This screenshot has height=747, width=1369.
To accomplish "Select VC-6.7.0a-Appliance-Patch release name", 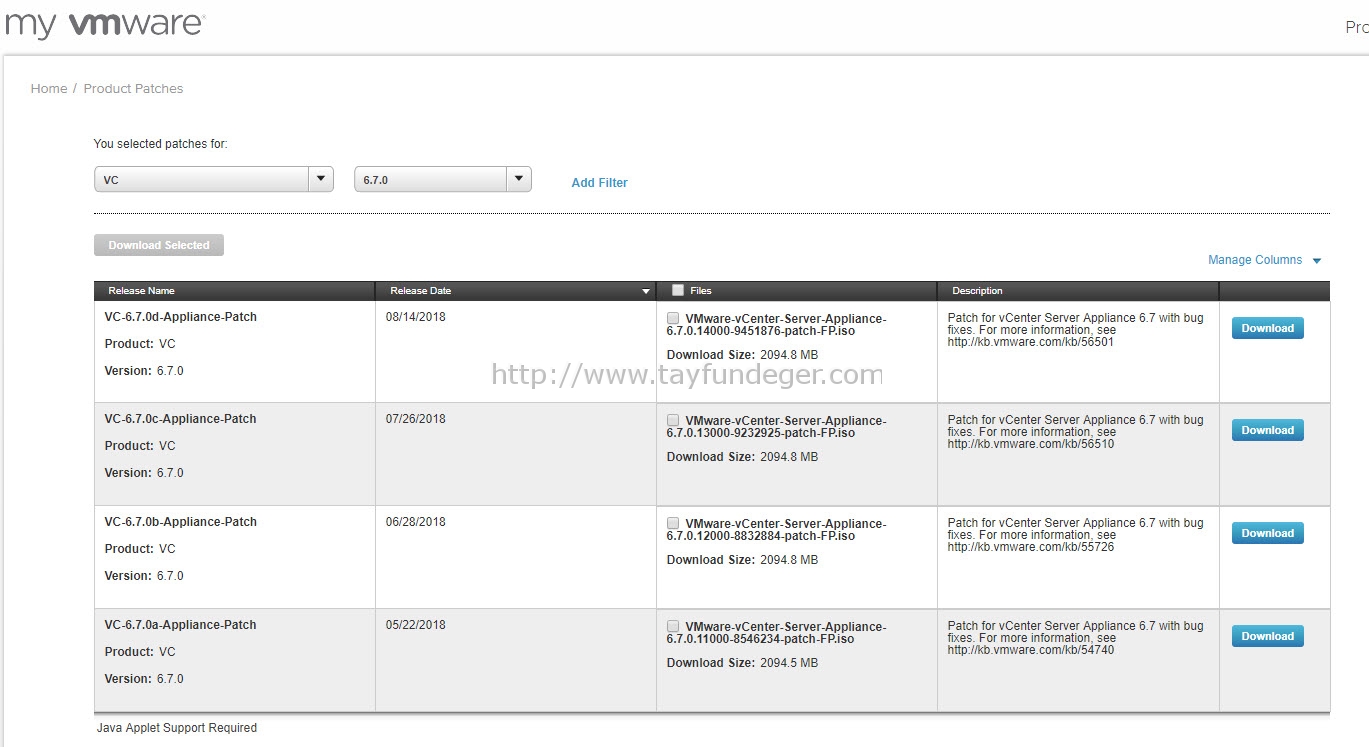I will [x=180, y=625].
